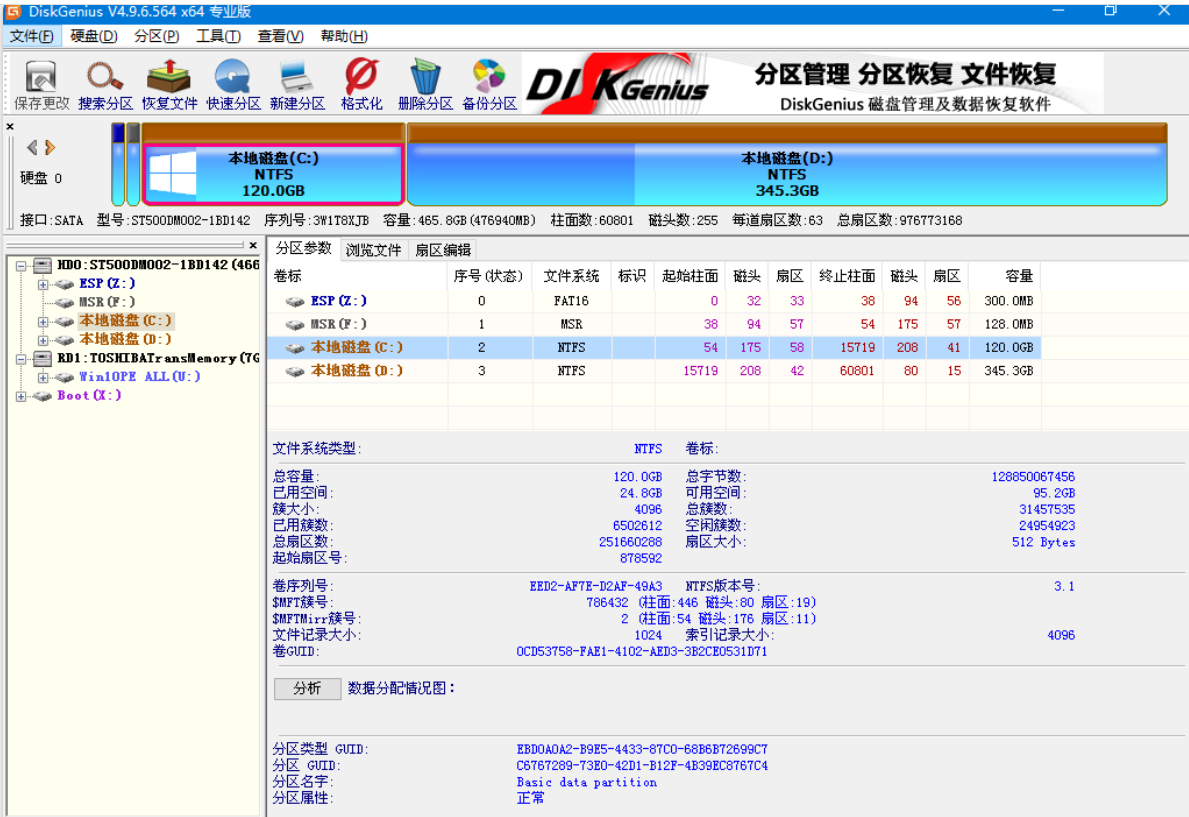This screenshot has height=817, width=1189.
Task: Select the 格式化 format tool
Action: (361, 84)
